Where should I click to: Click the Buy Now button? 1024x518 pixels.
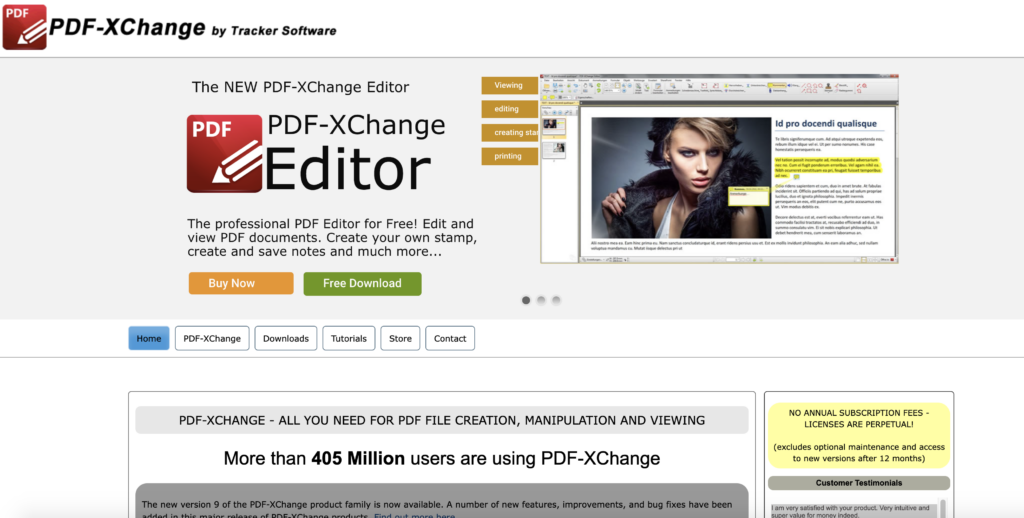click(x=241, y=283)
